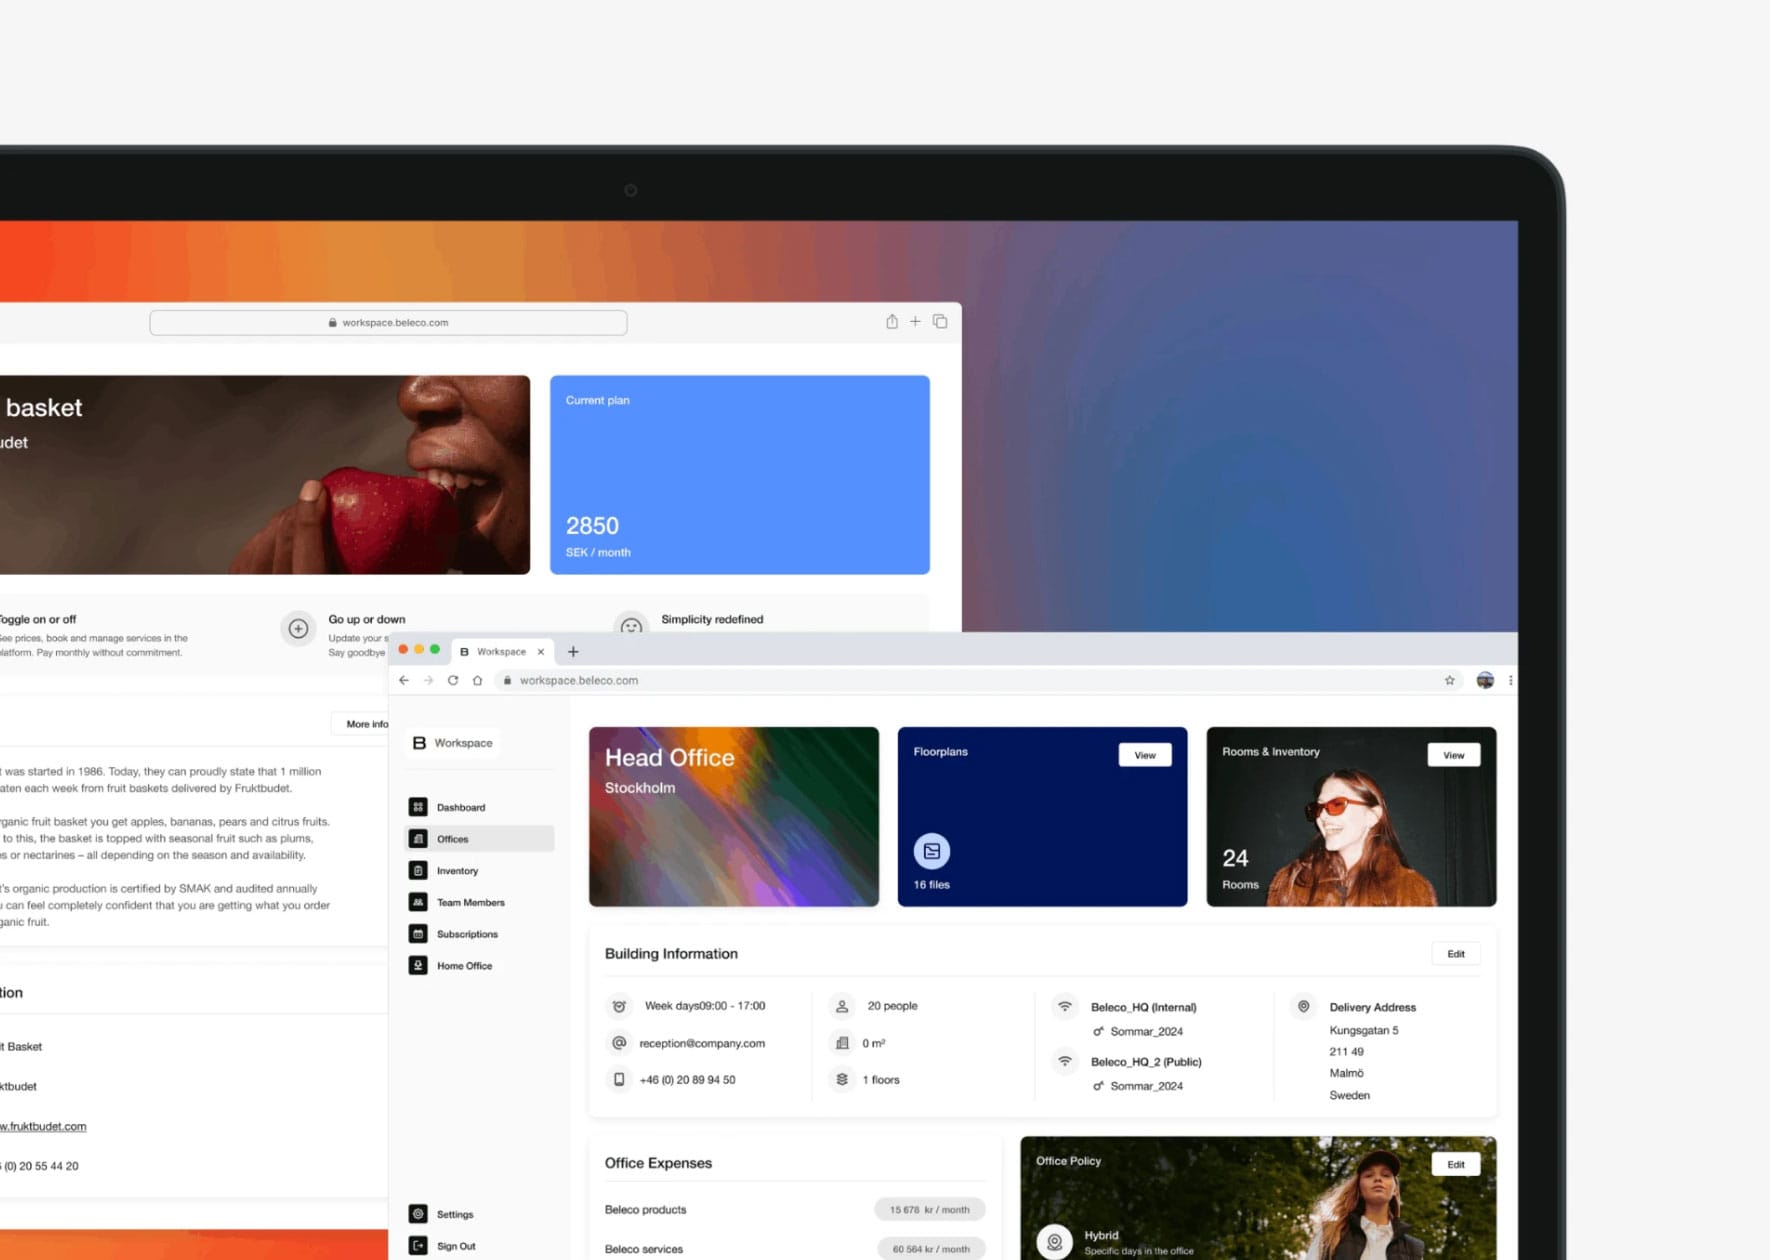Viewport: 1770px width, 1260px height.
Task: Click the Dashboard sidebar icon
Action: tap(418, 807)
